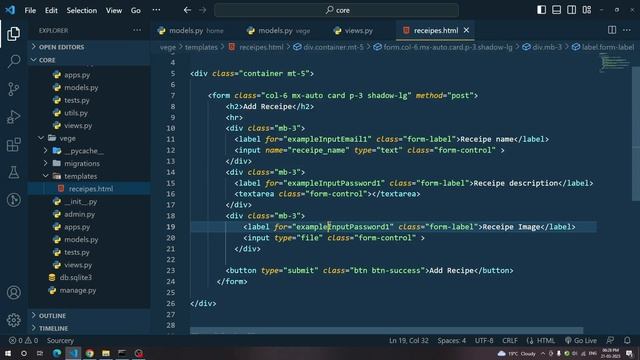Click templates in the breadcrumb path
The height and width of the screenshot is (360, 640).
click(x=201, y=47)
